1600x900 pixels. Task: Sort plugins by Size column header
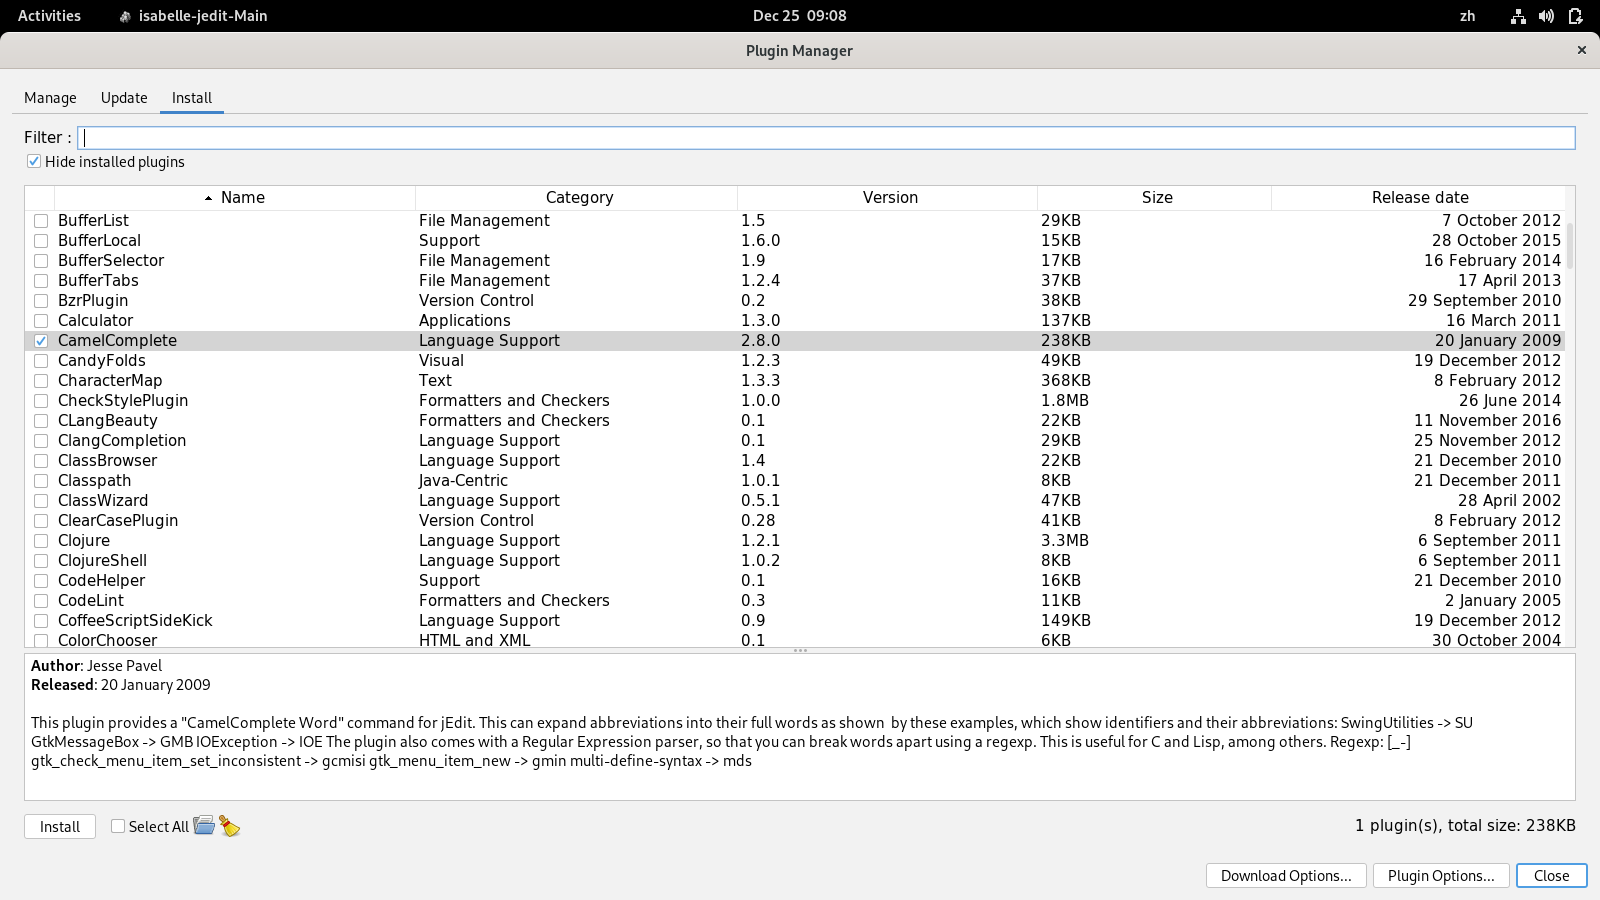coord(1156,198)
